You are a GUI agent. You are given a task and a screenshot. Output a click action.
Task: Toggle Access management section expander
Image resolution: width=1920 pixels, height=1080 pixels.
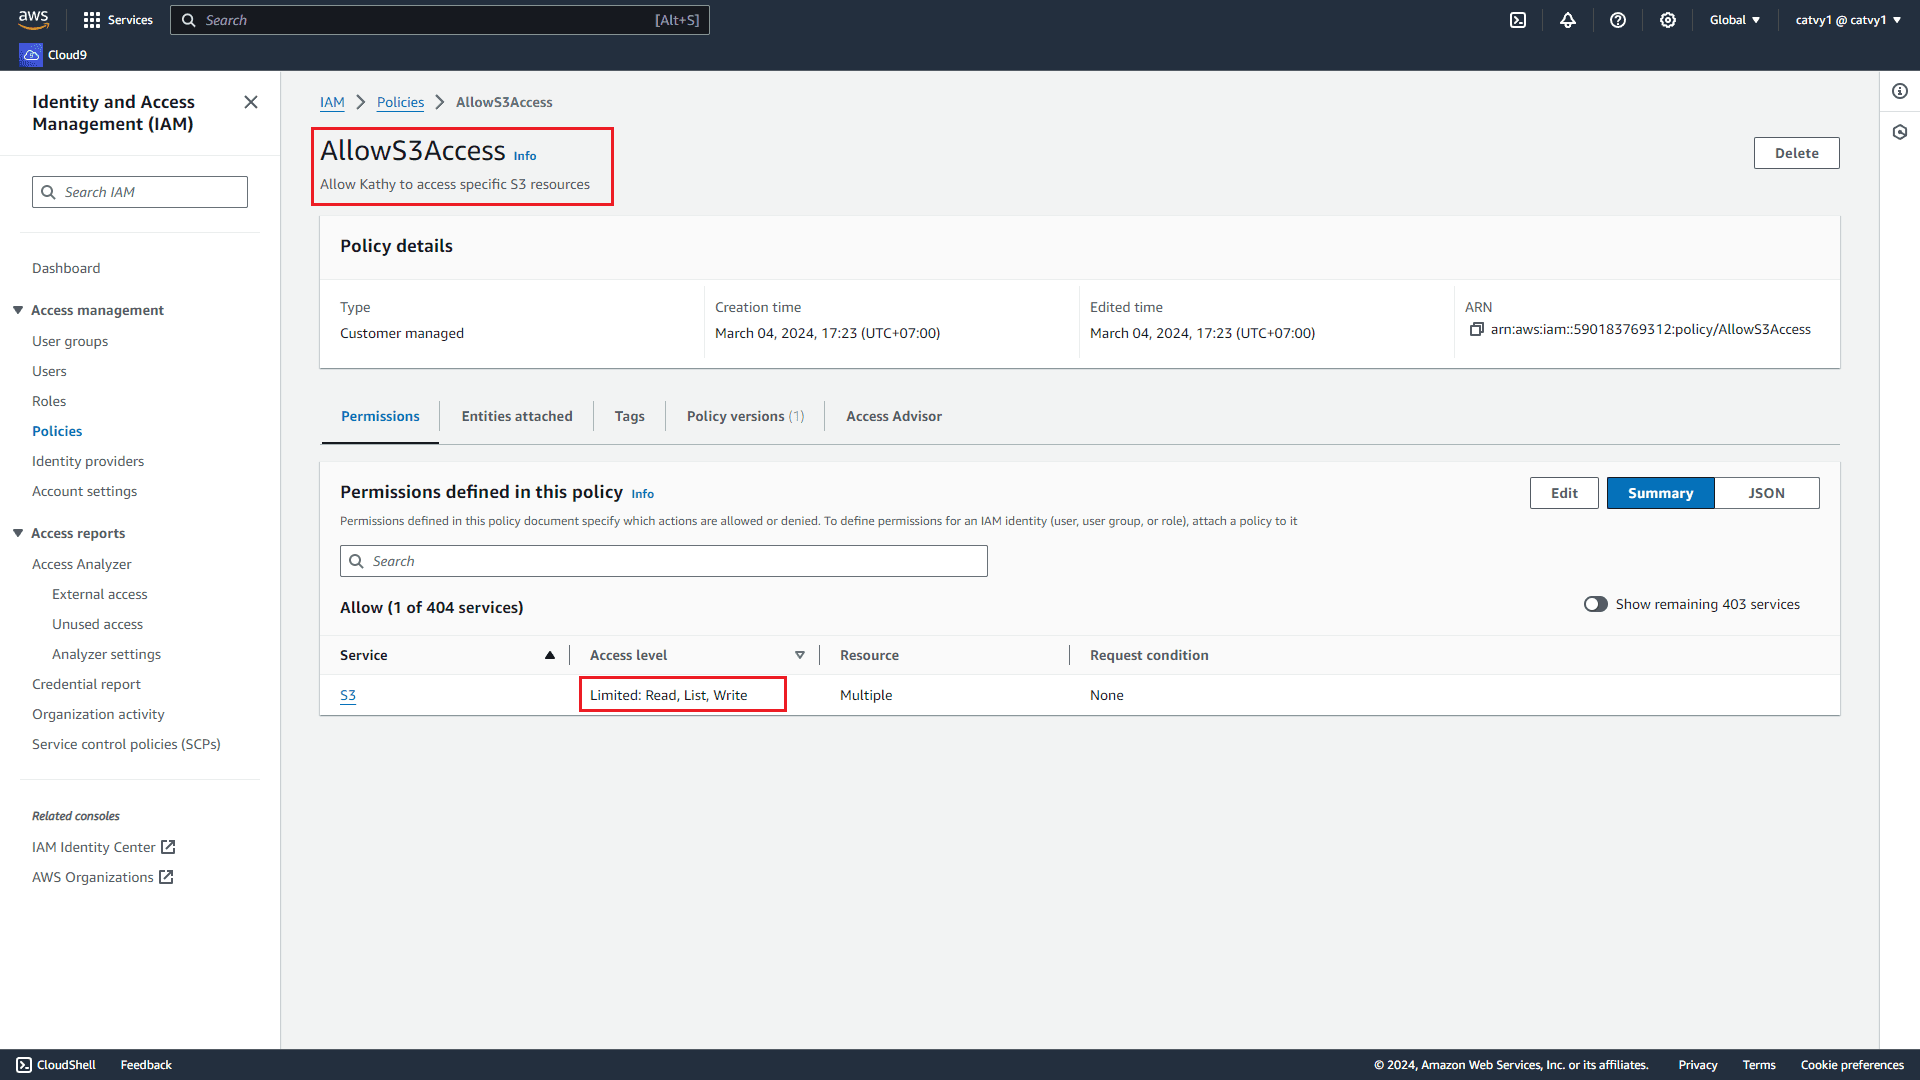18,310
